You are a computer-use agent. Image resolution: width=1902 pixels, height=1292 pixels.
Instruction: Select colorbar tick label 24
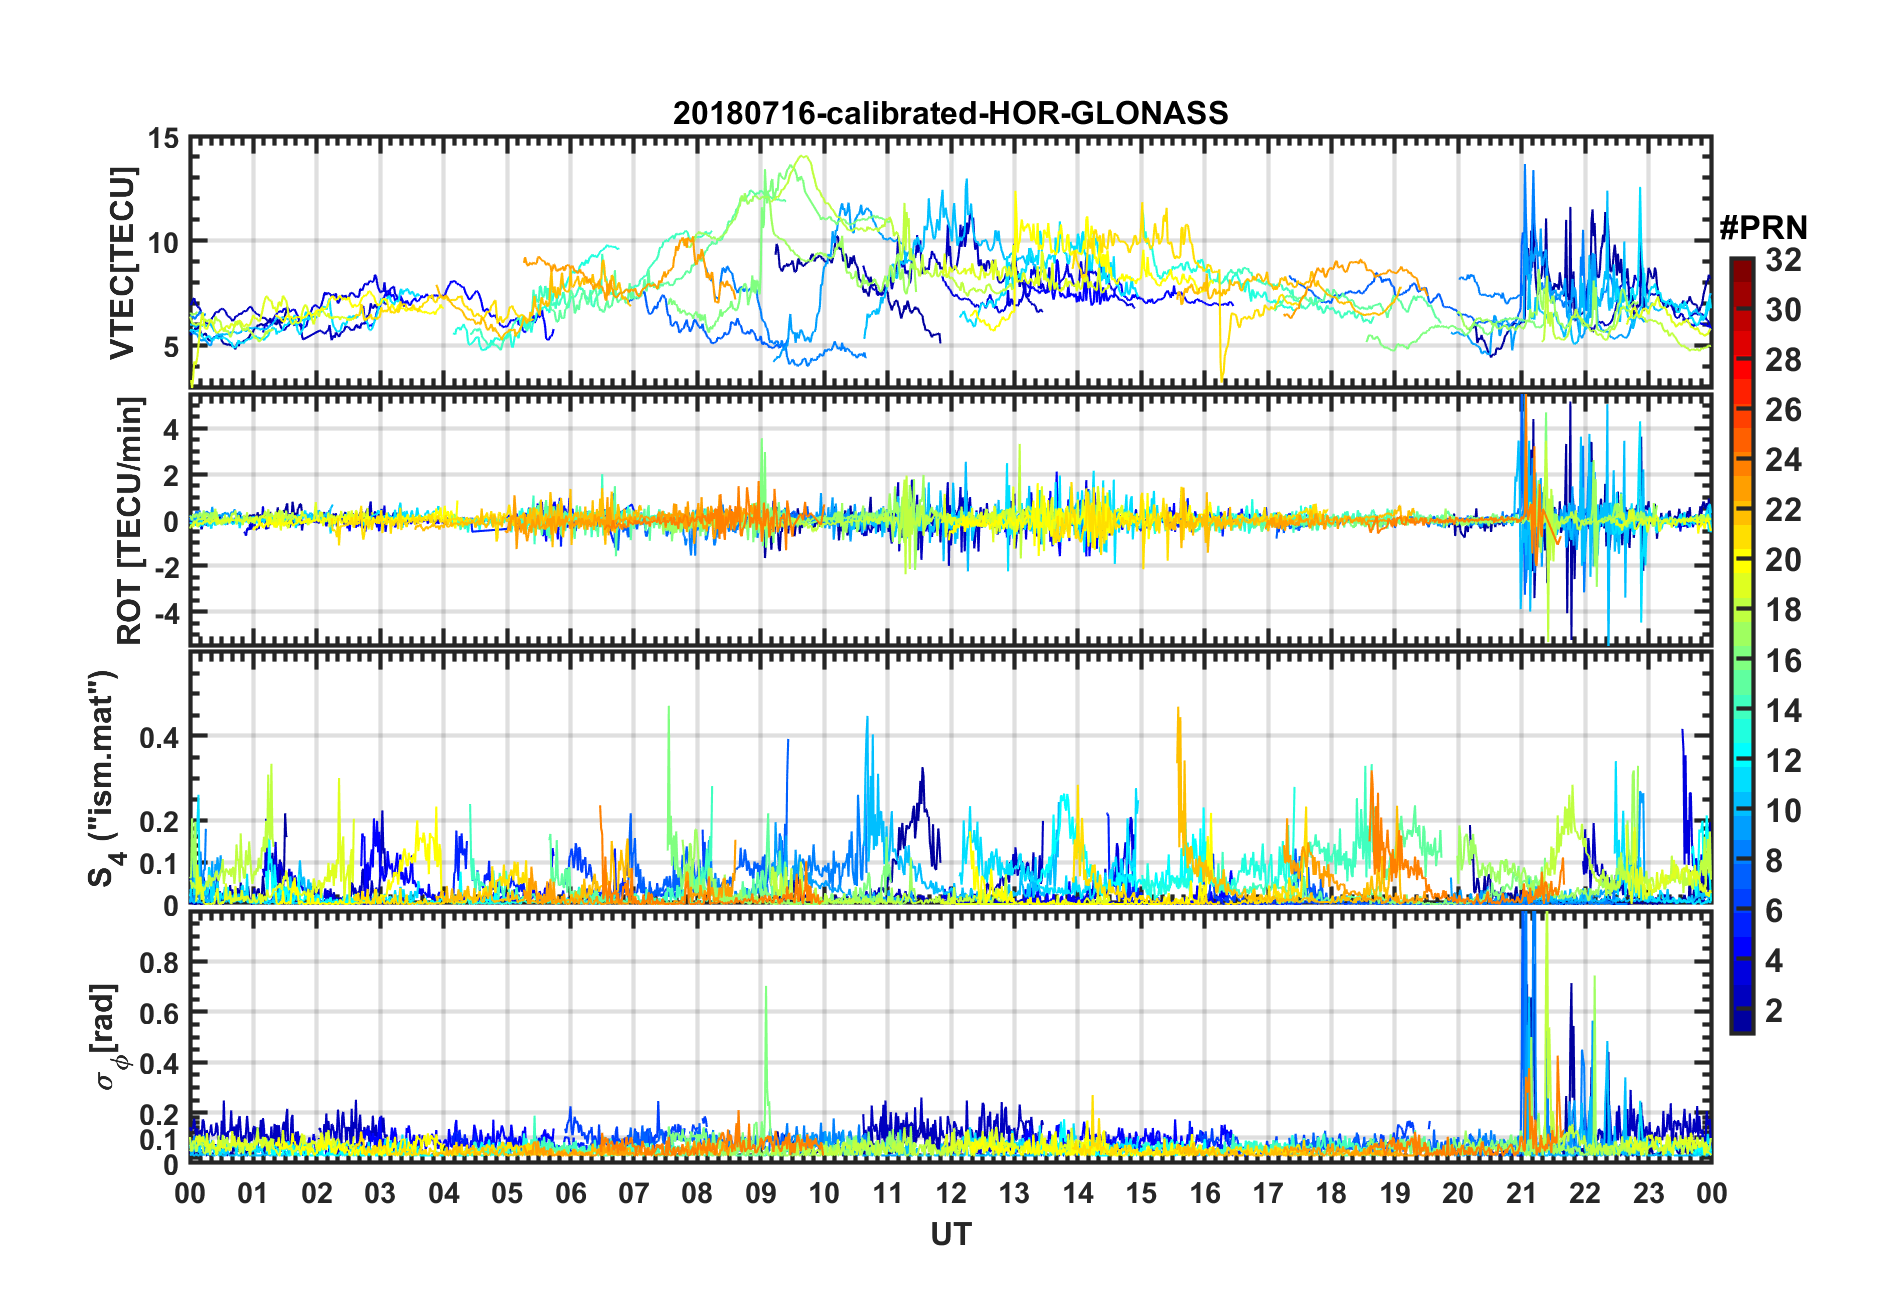click(1783, 460)
